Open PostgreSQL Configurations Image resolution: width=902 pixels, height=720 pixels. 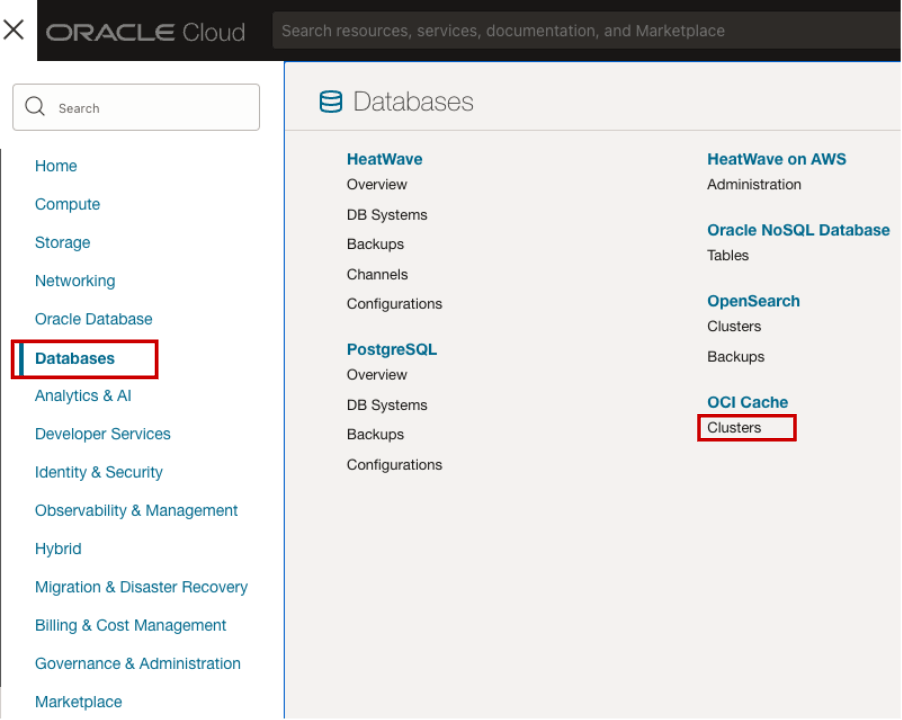click(394, 465)
